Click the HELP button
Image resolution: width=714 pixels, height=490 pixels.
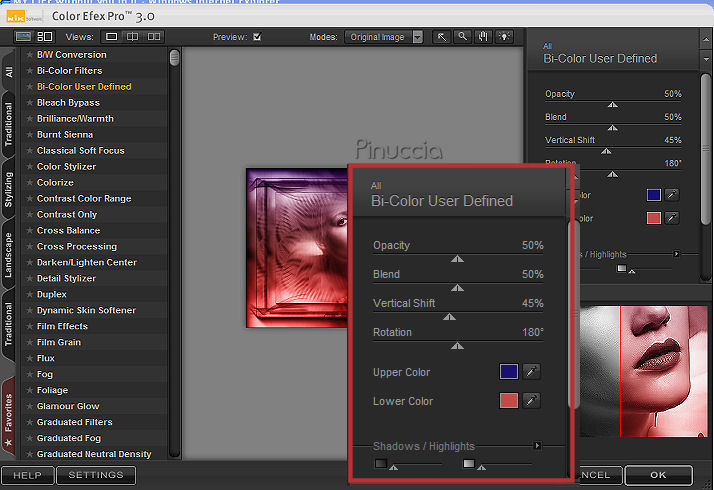pos(28,475)
